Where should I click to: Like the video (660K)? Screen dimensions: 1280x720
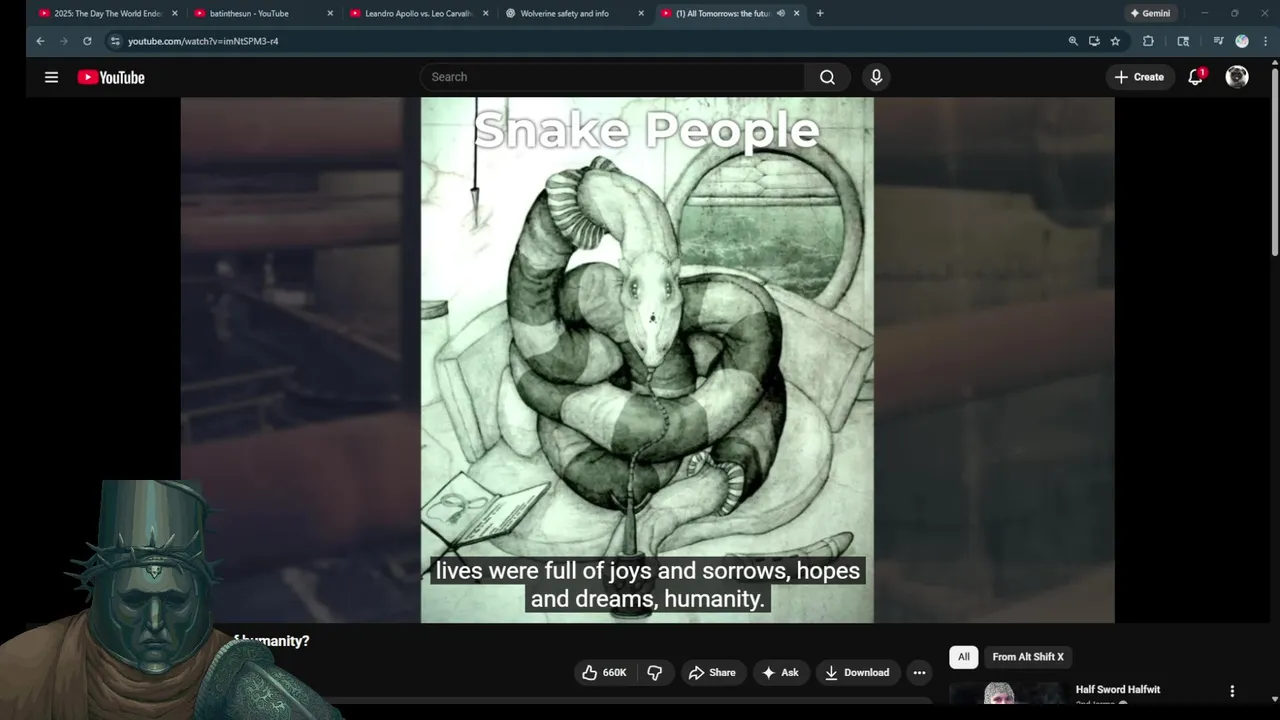pos(604,673)
